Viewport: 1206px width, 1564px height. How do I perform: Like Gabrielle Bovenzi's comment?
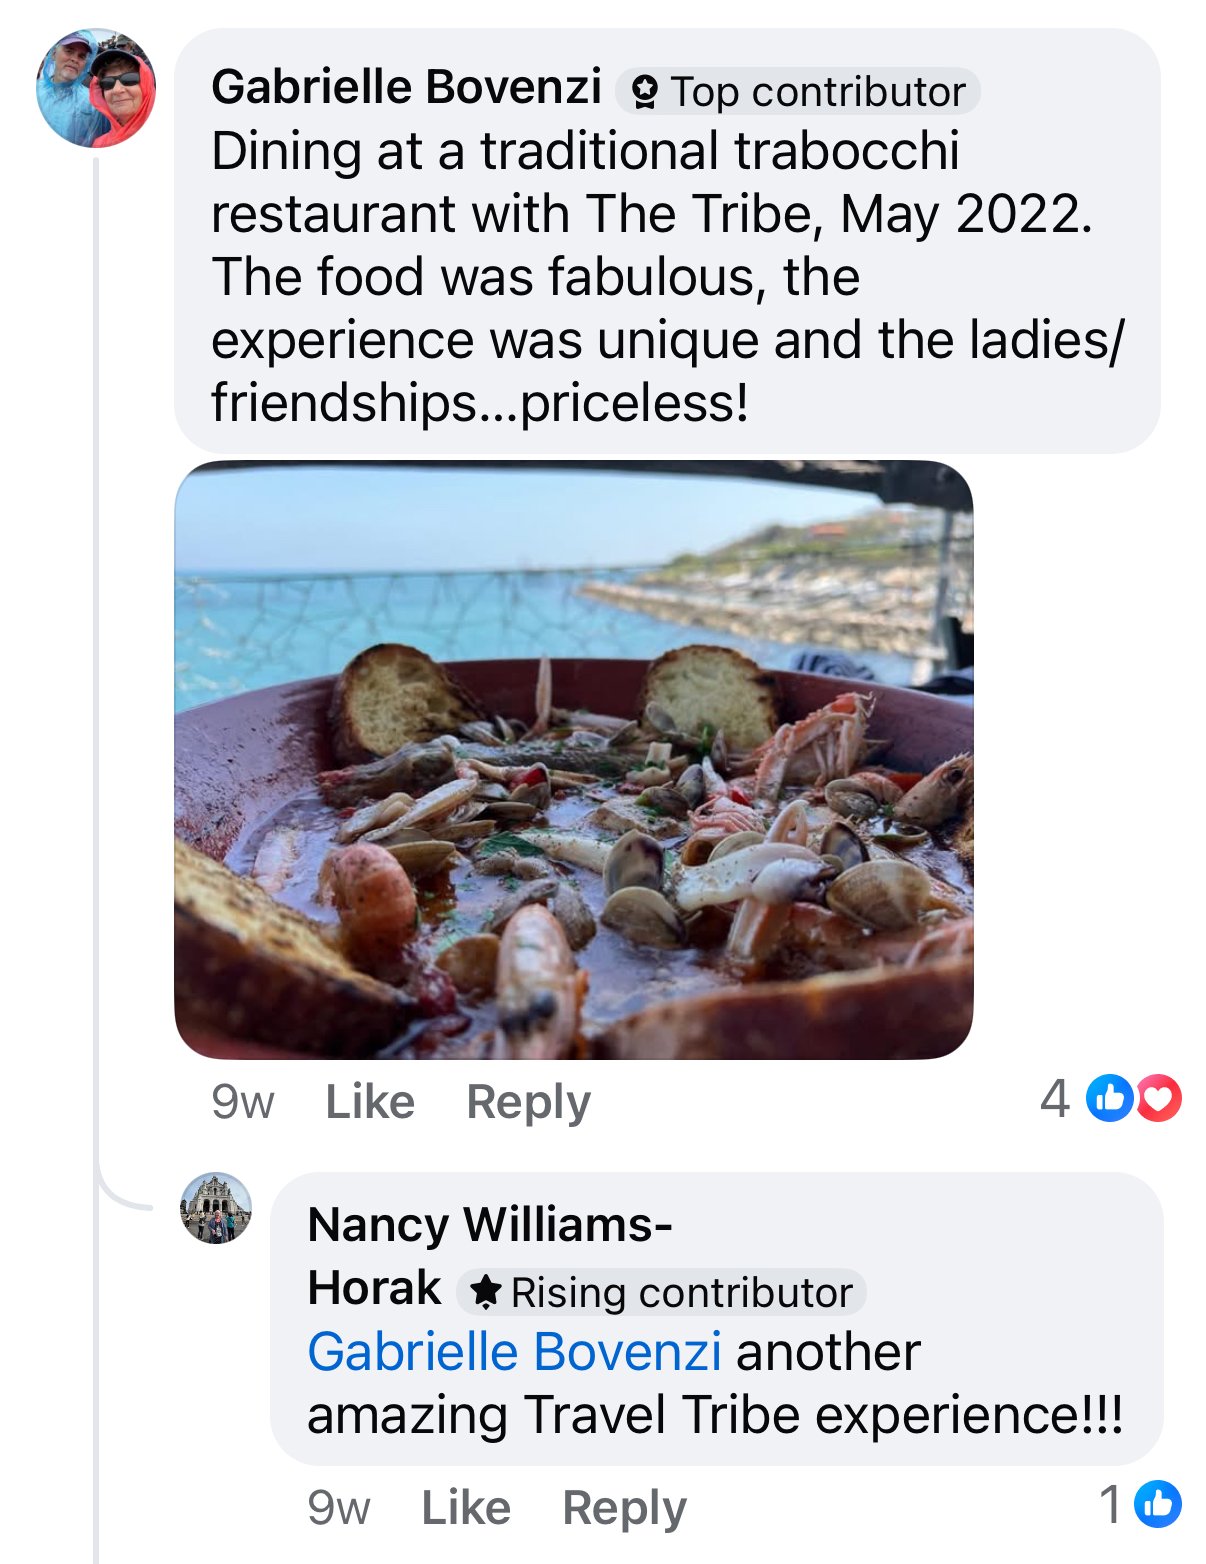[370, 1101]
